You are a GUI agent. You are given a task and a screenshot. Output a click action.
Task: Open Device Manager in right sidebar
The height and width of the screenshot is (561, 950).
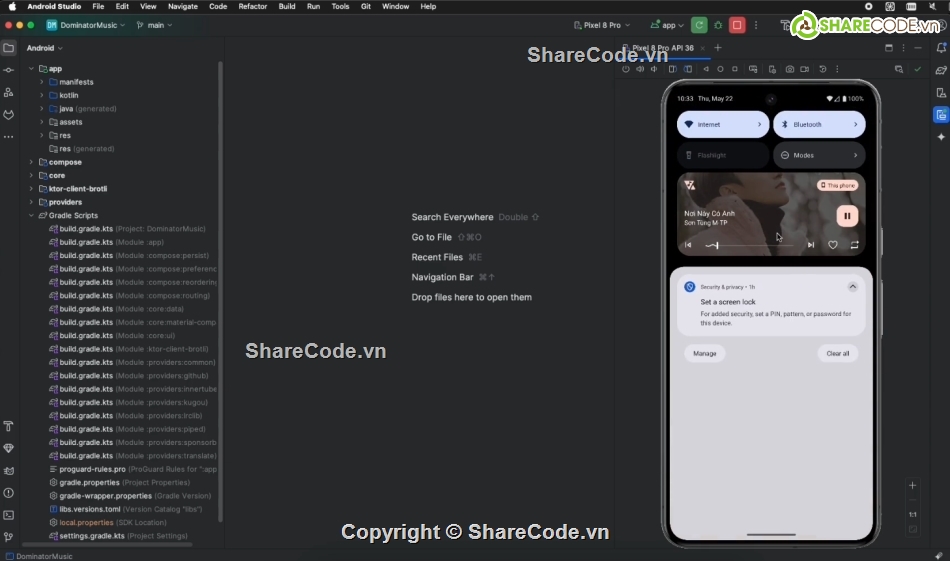click(941, 93)
